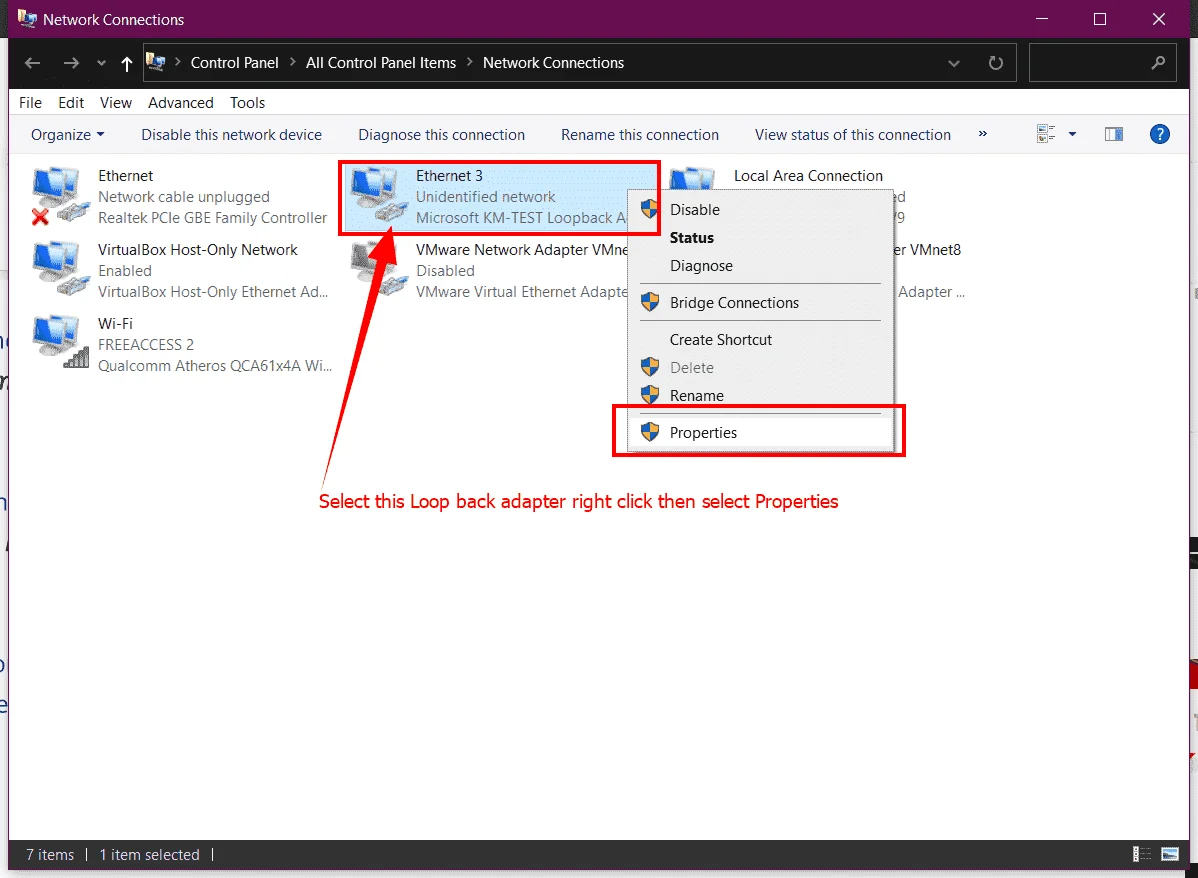
Task: Refresh the Network Connections view
Action: click(x=996, y=63)
